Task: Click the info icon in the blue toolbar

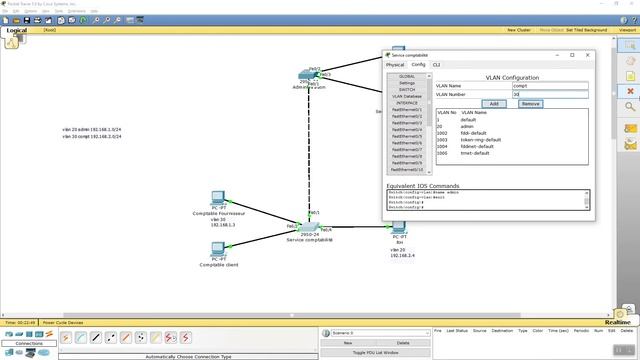Action: point(624,20)
